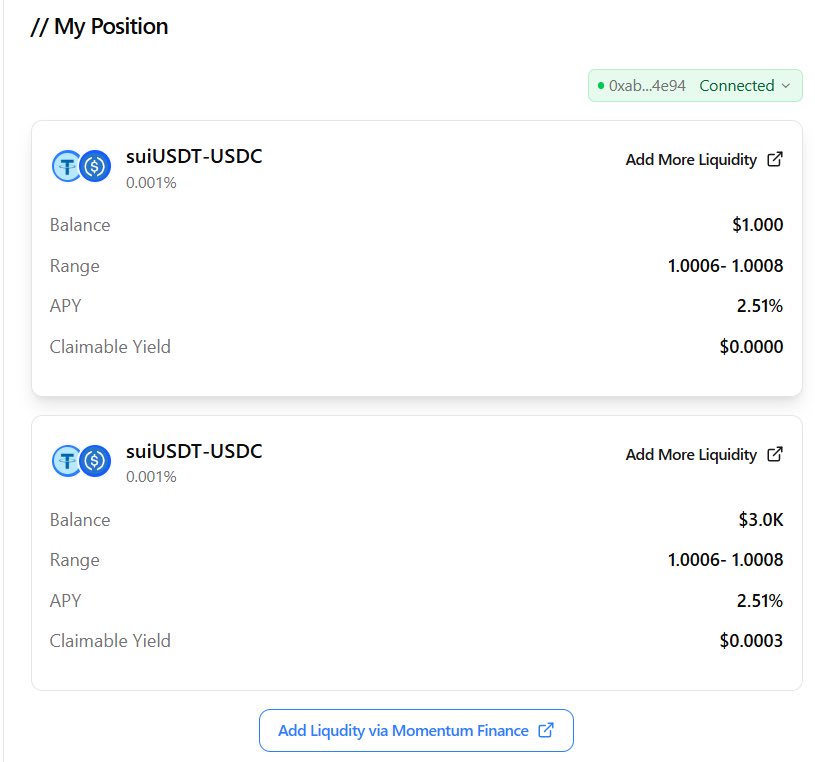
Task: Select the second suiUSDT-USDC pool title
Action: tap(194, 451)
